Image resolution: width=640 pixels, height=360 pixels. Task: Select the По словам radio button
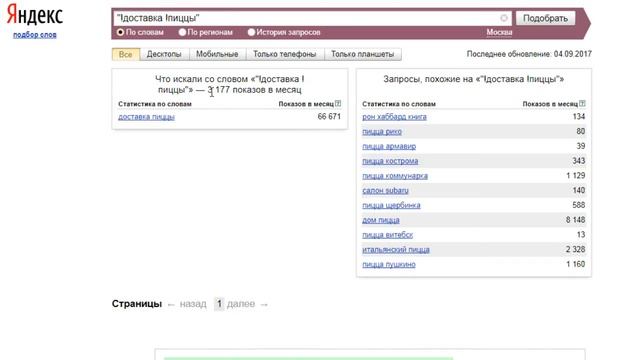click(x=120, y=32)
